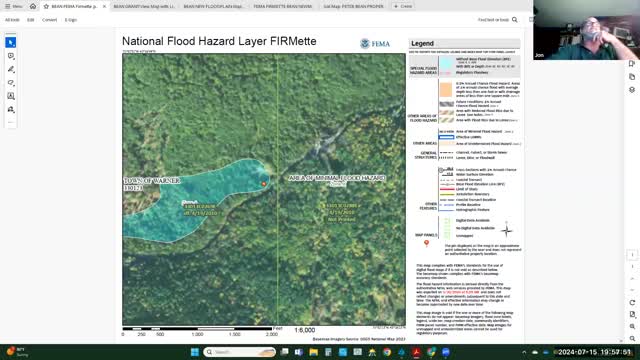Click the current page number box
640x360 pixels.
coord(632,255)
